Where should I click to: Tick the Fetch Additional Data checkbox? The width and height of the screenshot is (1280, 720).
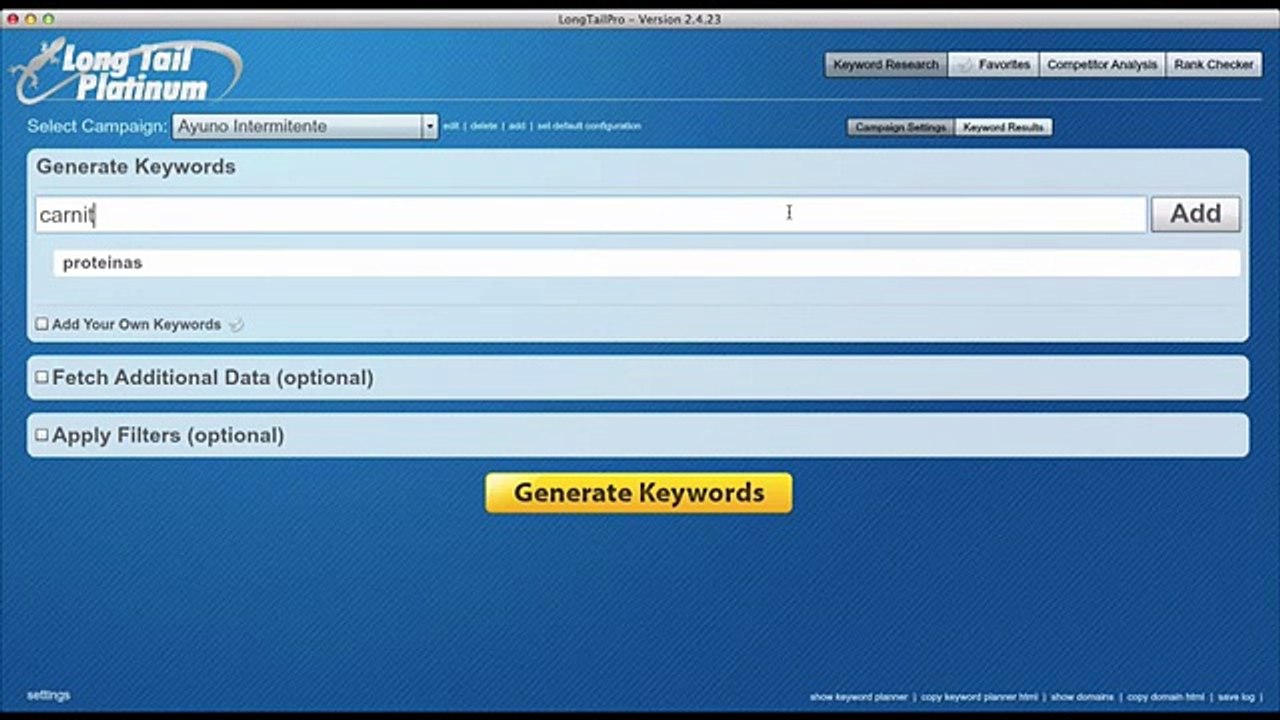(42, 377)
